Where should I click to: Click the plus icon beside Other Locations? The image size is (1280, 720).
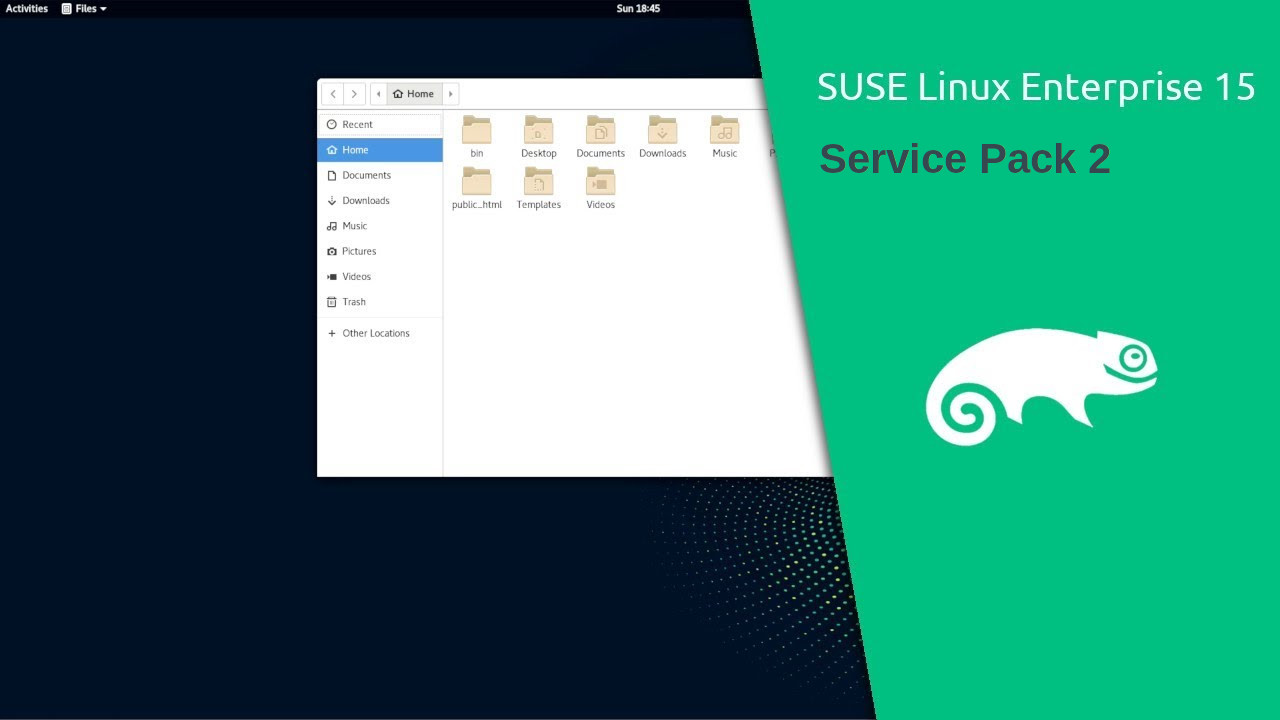click(332, 333)
